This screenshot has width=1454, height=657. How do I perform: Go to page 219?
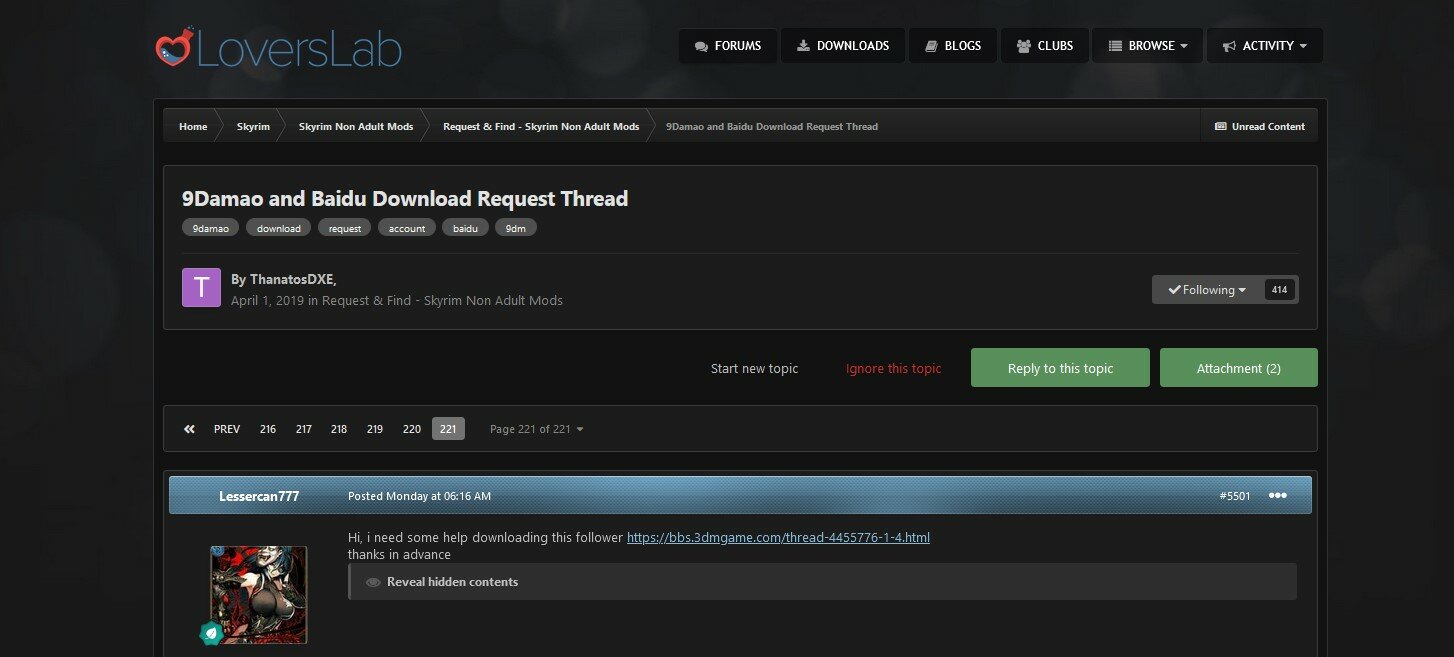click(x=375, y=429)
